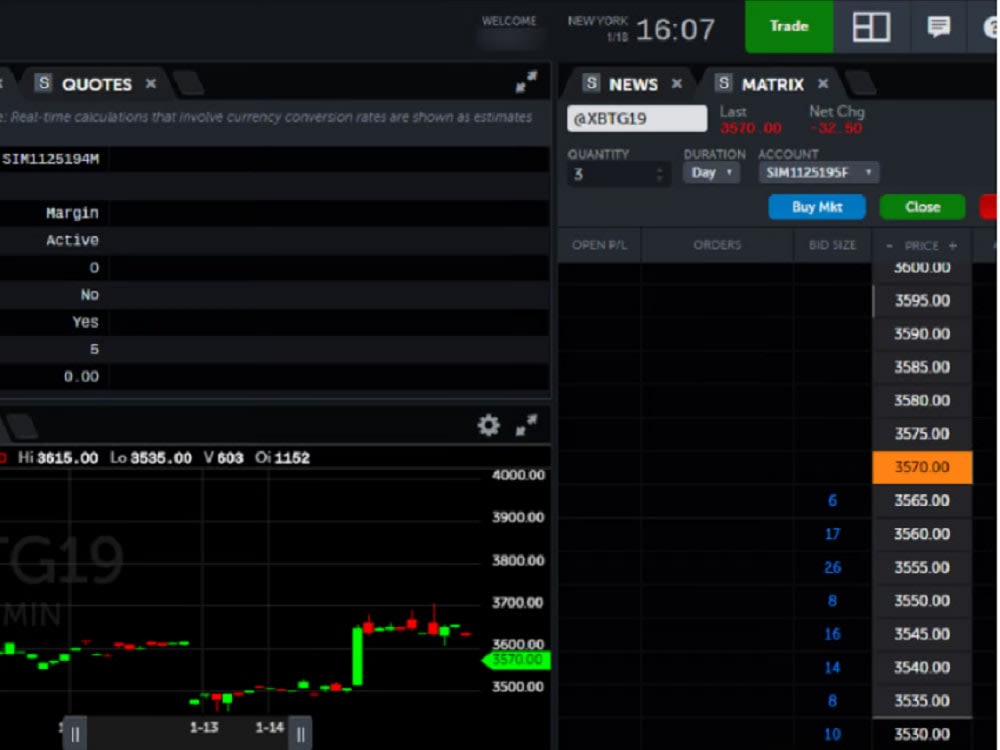Viewport: 1000px width, 750px height.
Task: Click the 3545.00 price row
Action: (922, 635)
